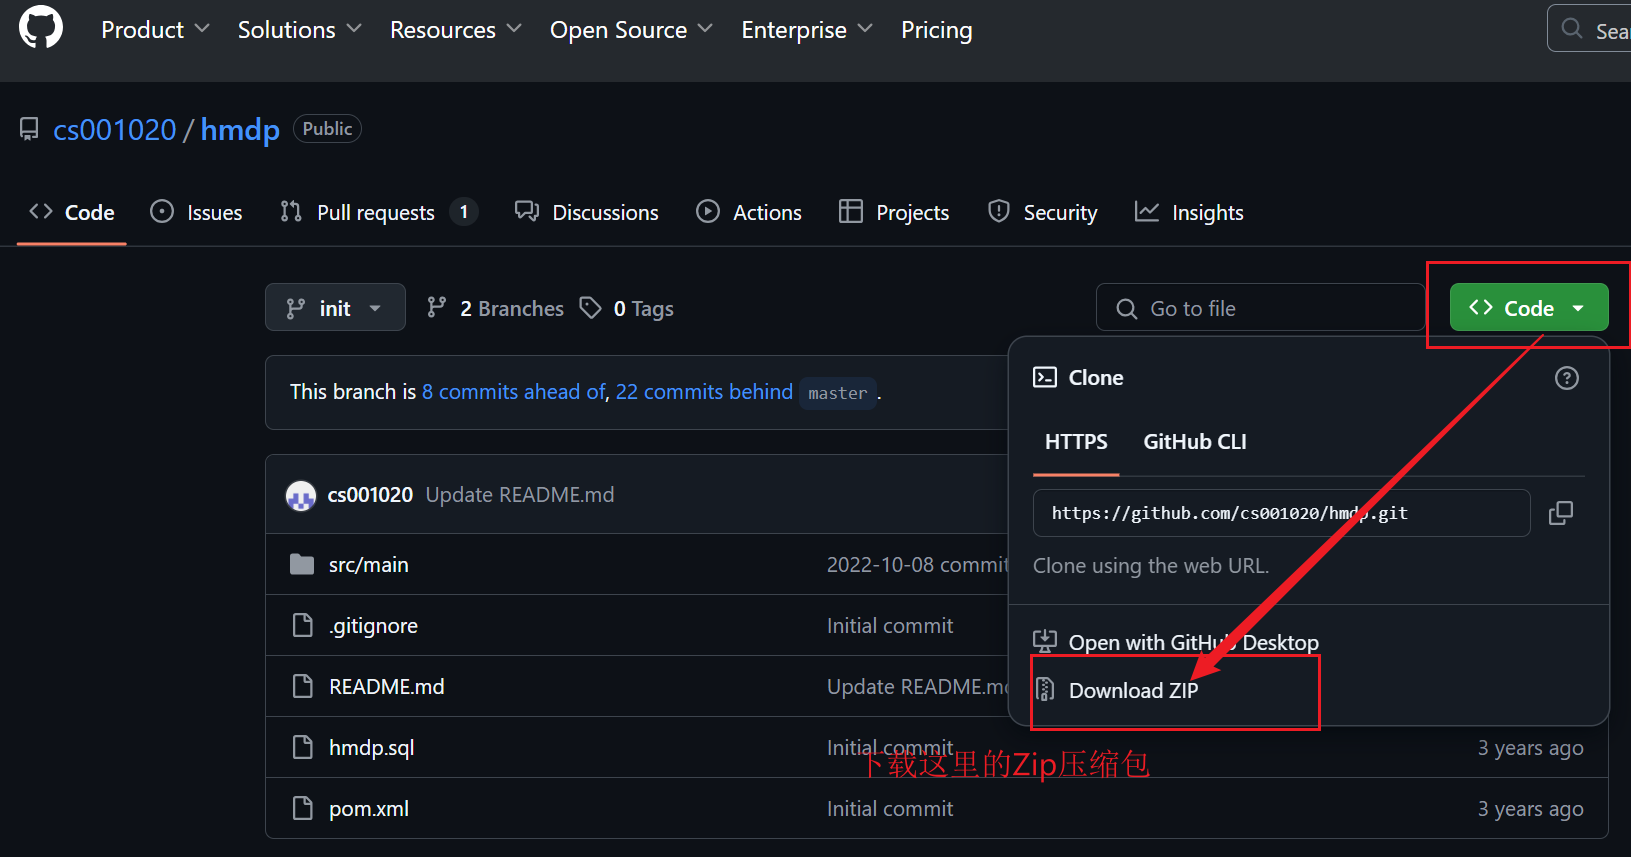Click the Initial commit message for pom.xml
The width and height of the screenshot is (1631, 857).
click(x=890, y=809)
